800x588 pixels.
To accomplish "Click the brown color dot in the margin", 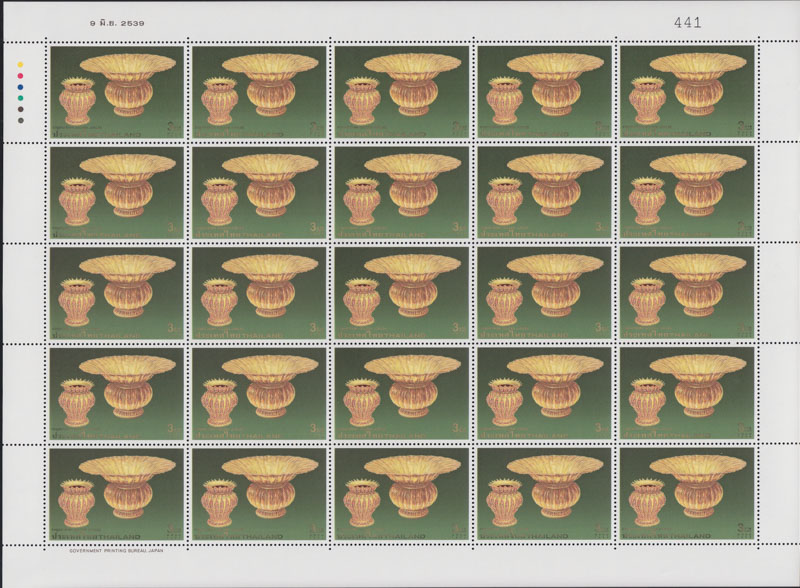I will (x=20, y=107).
